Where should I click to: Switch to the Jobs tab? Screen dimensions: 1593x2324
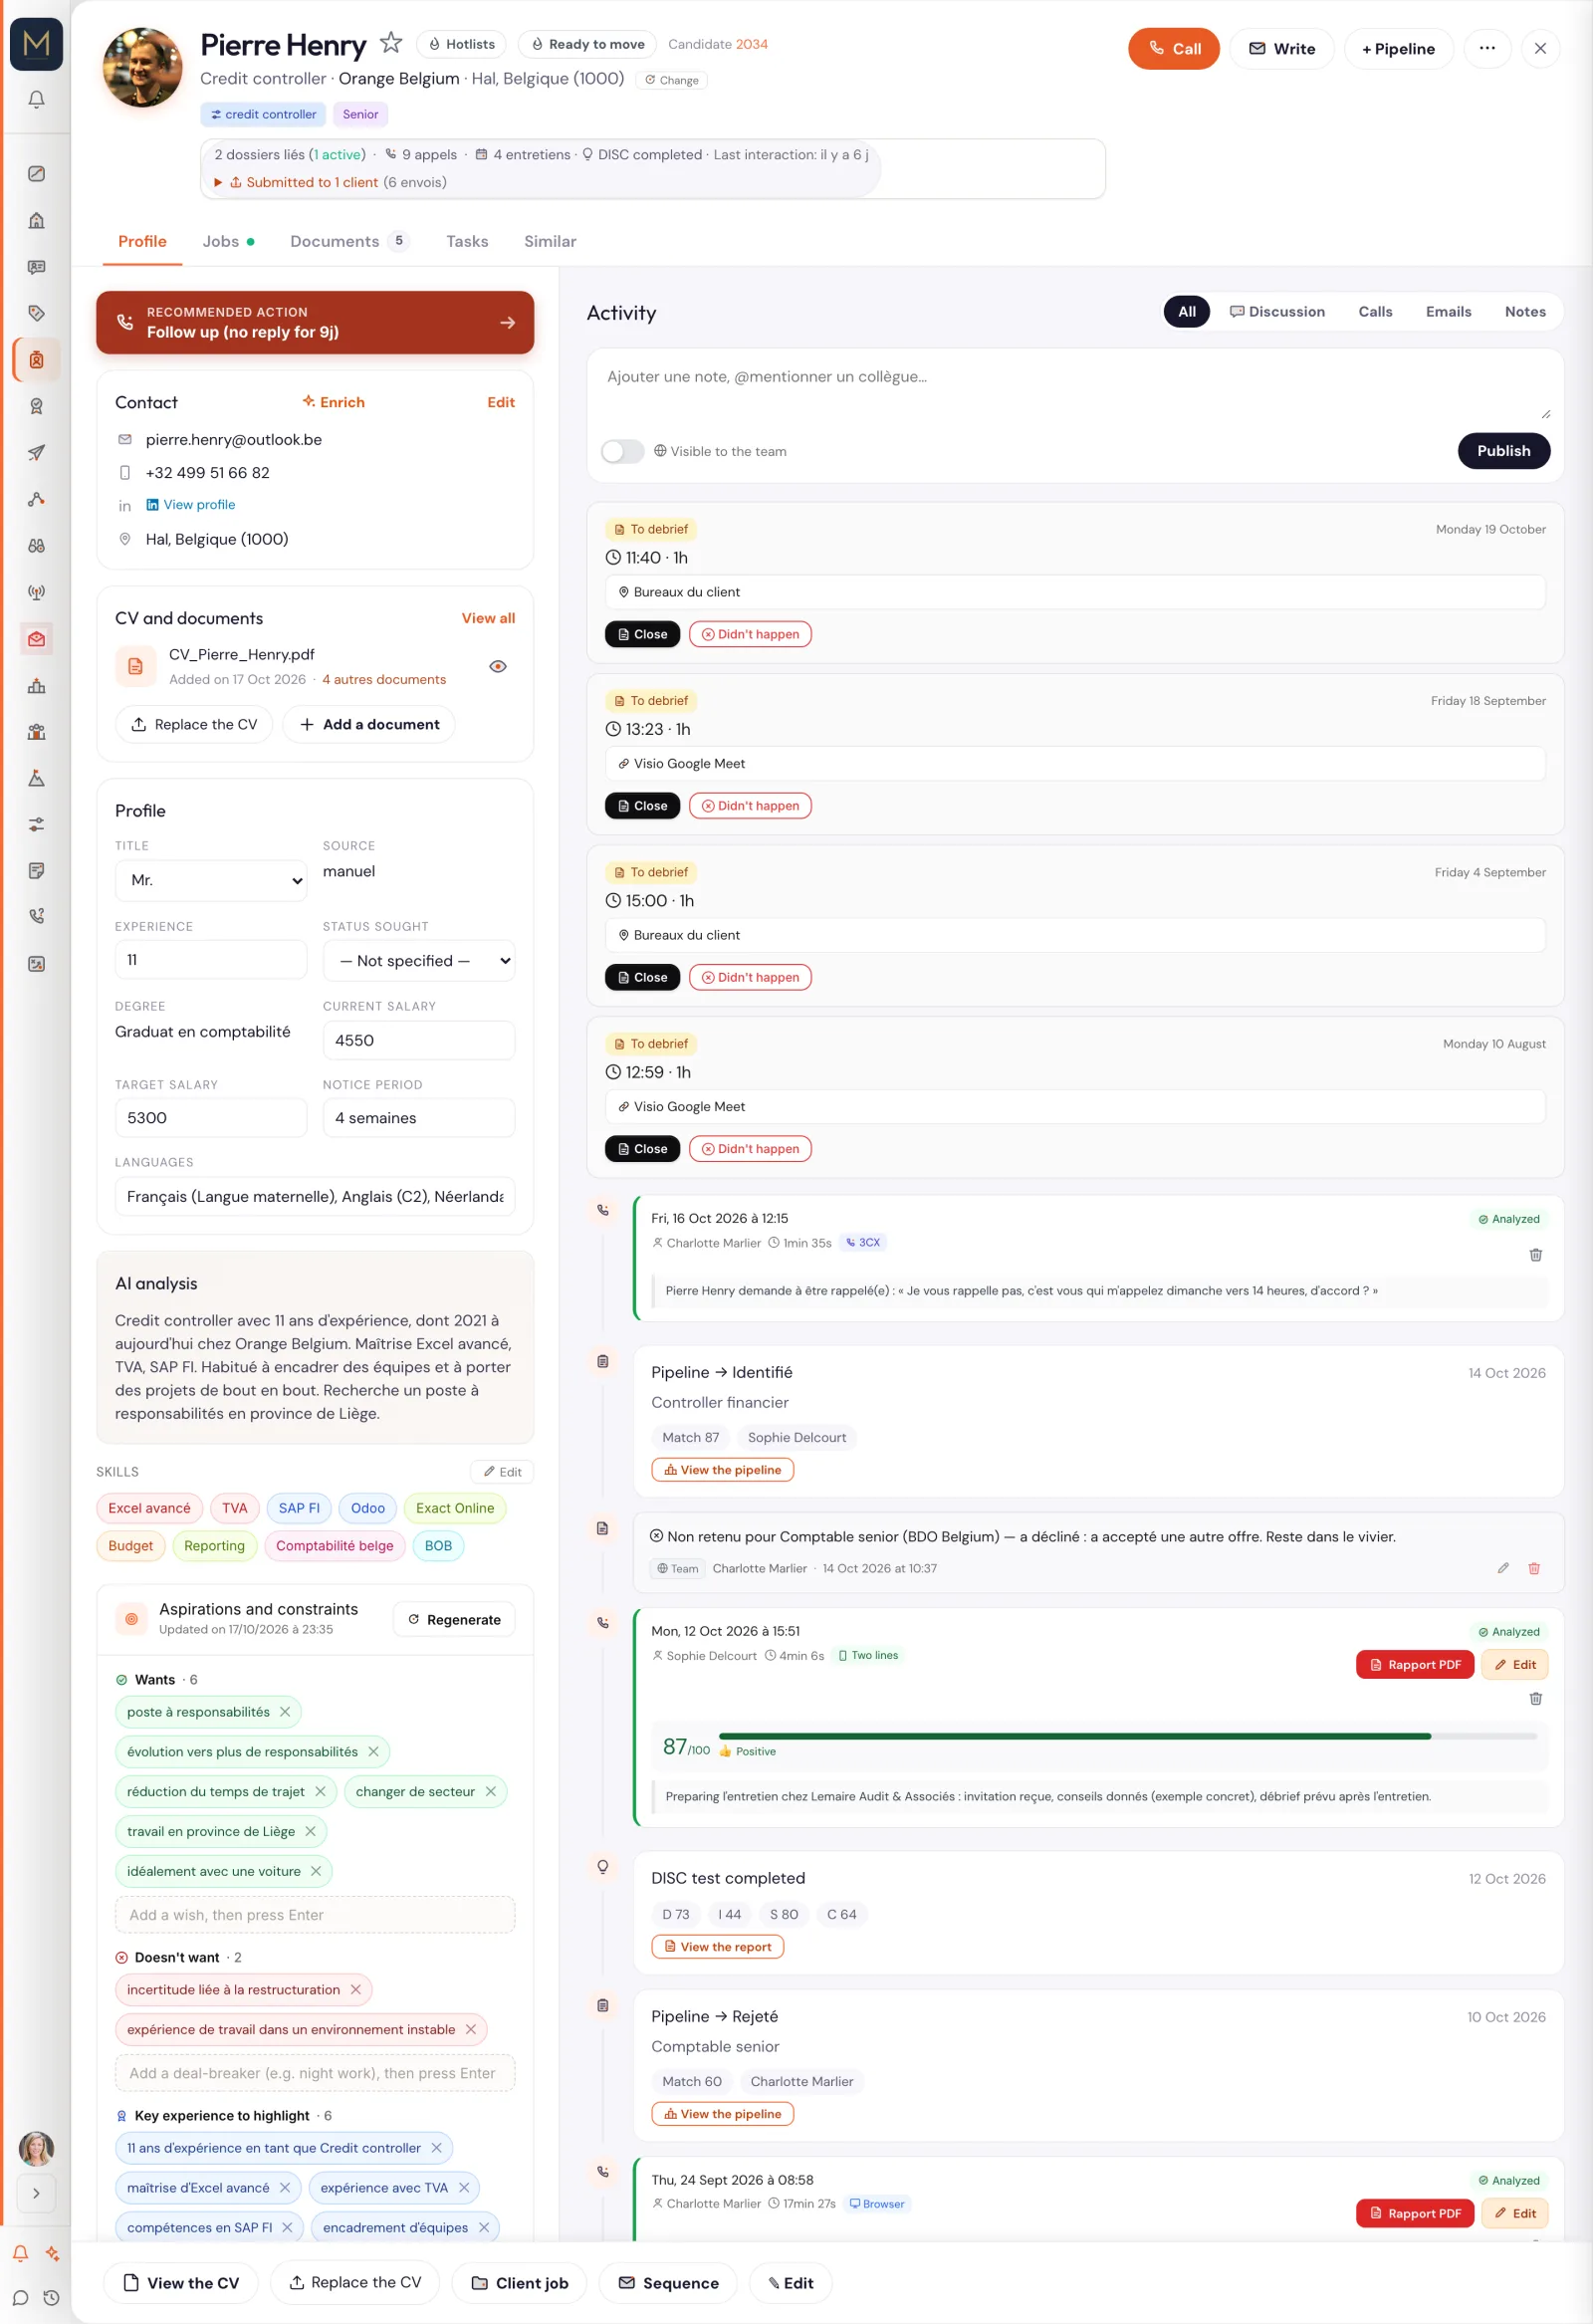point(228,241)
